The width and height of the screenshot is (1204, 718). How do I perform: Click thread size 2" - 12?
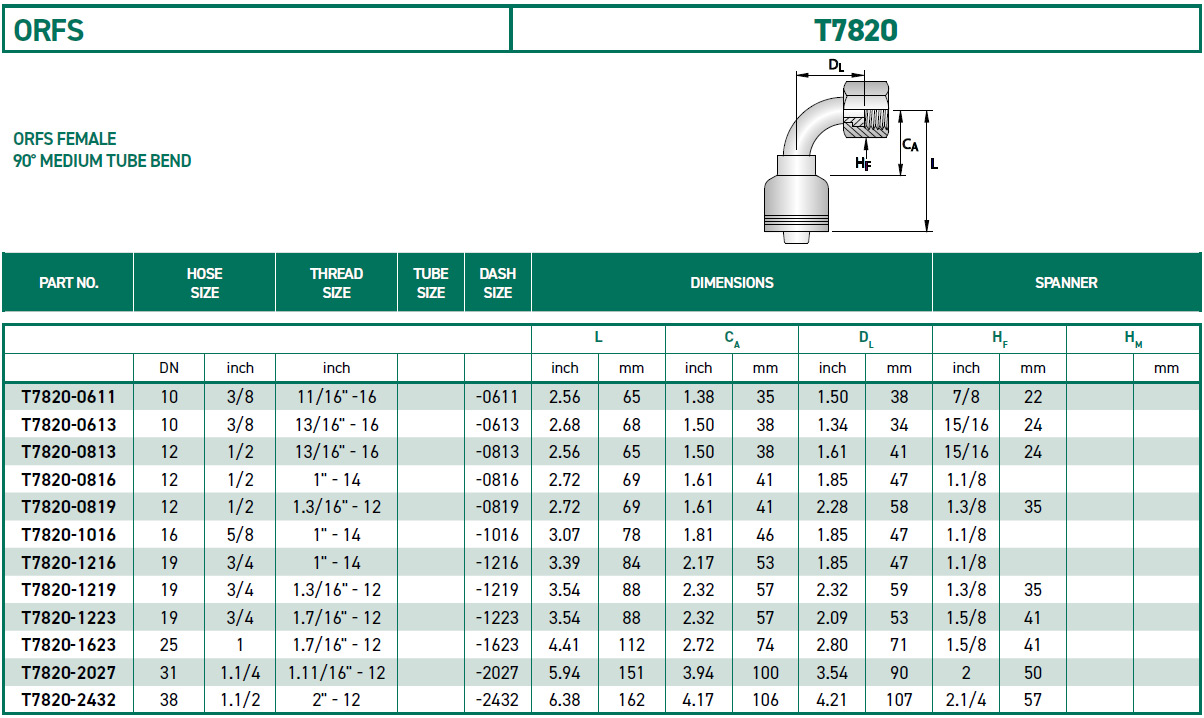click(336, 700)
